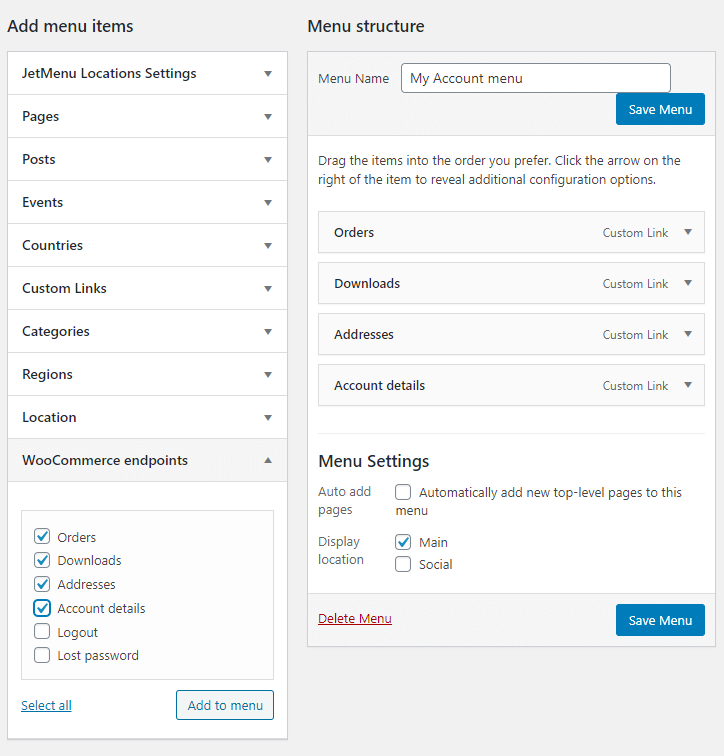
Task: Expand the Location section
Action: [x=147, y=417]
